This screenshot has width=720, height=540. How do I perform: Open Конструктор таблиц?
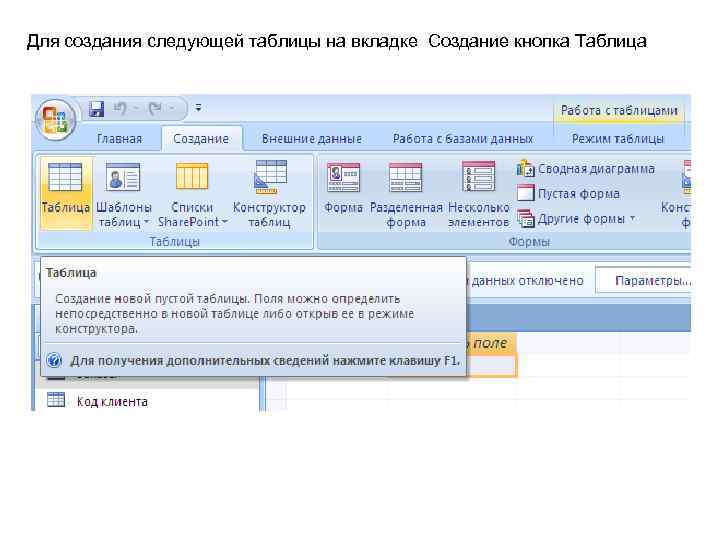coord(269,195)
